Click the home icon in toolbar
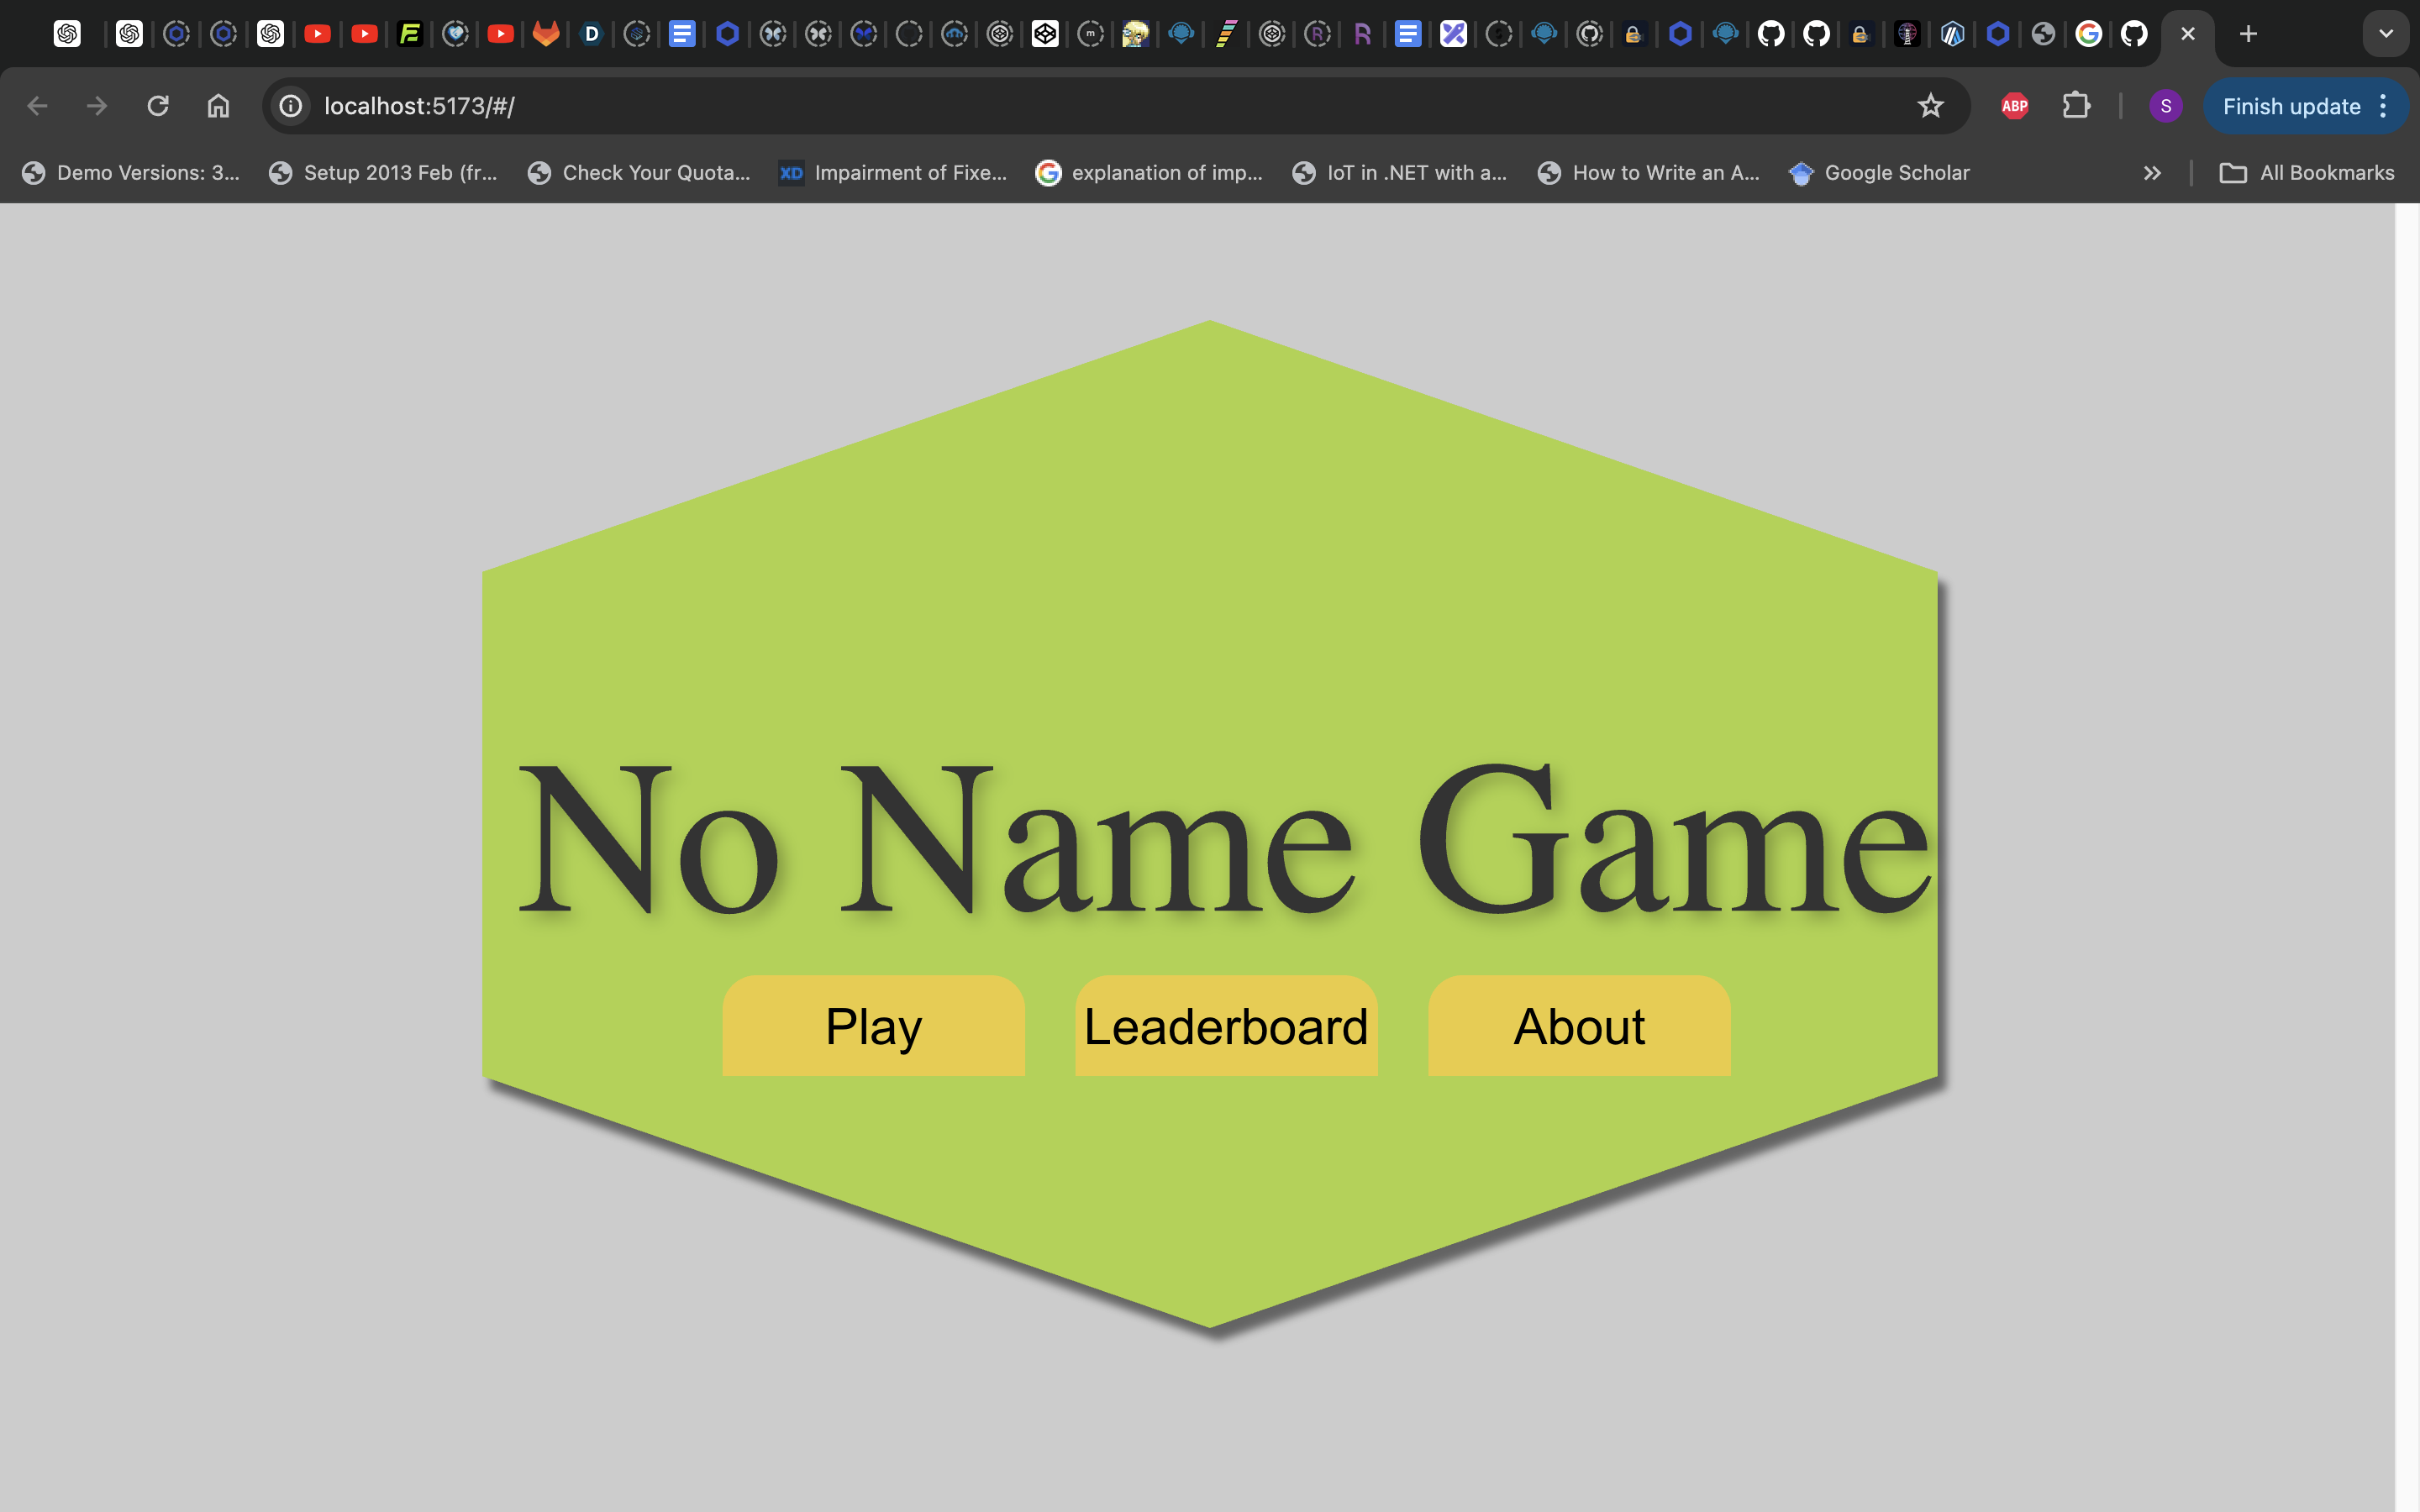 click(x=218, y=106)
